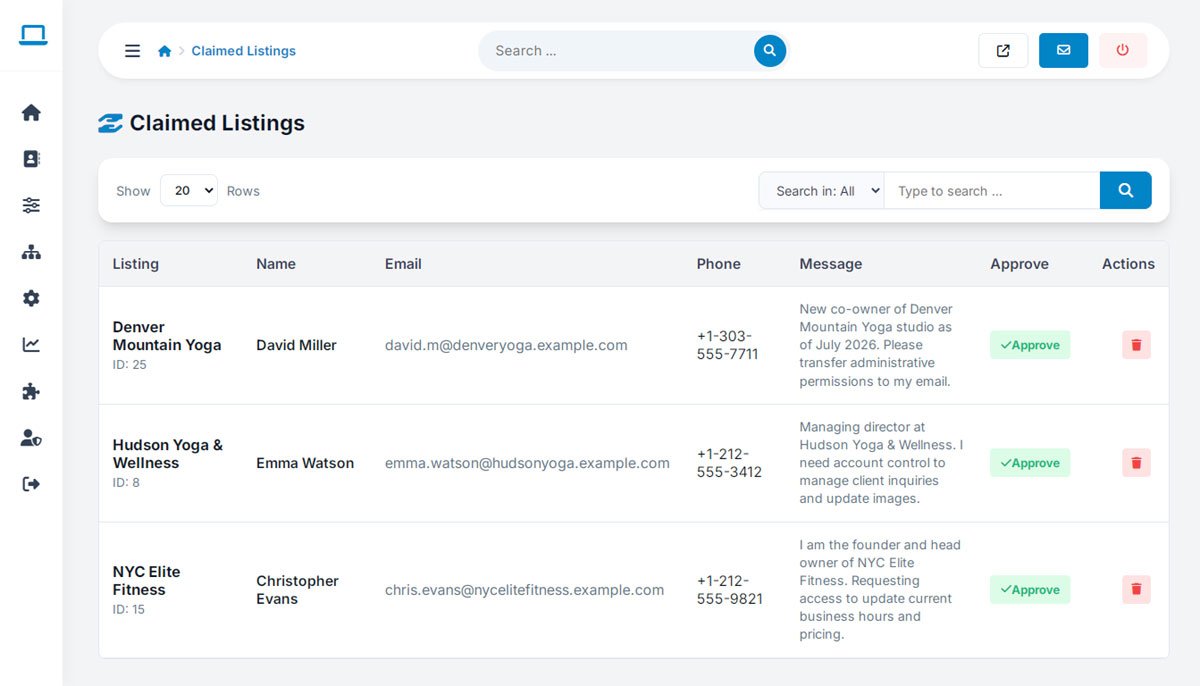Delete the Denver Mountain Yoga claim

[1136, 345]
